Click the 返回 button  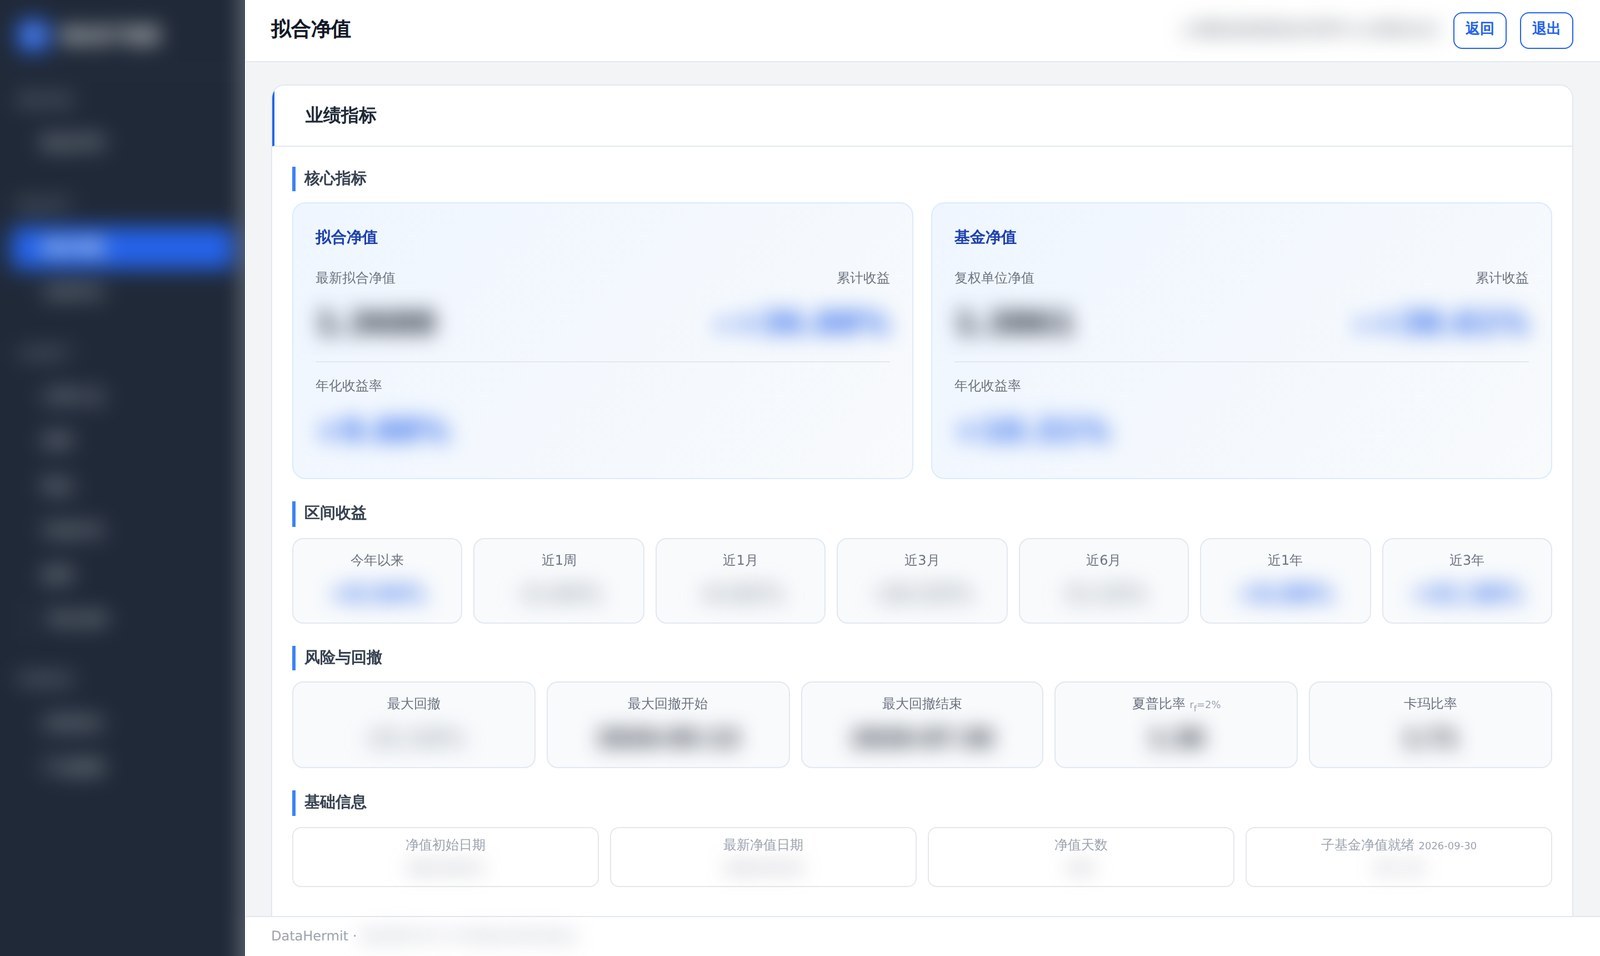pos(1479,30)
